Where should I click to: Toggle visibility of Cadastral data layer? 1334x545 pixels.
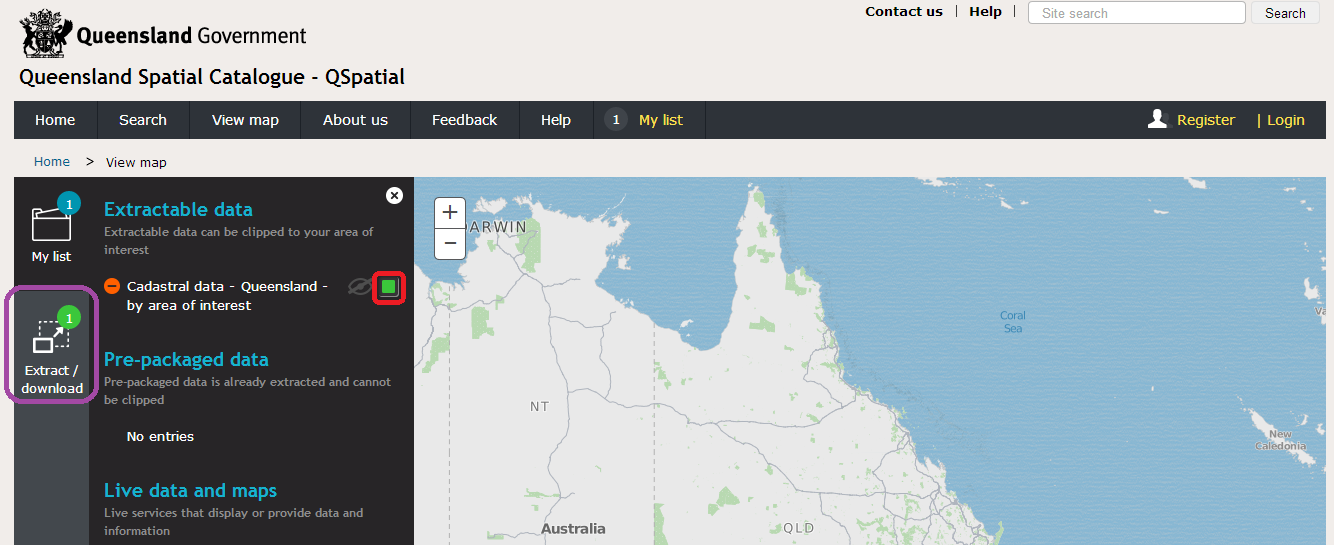point(359,287)
